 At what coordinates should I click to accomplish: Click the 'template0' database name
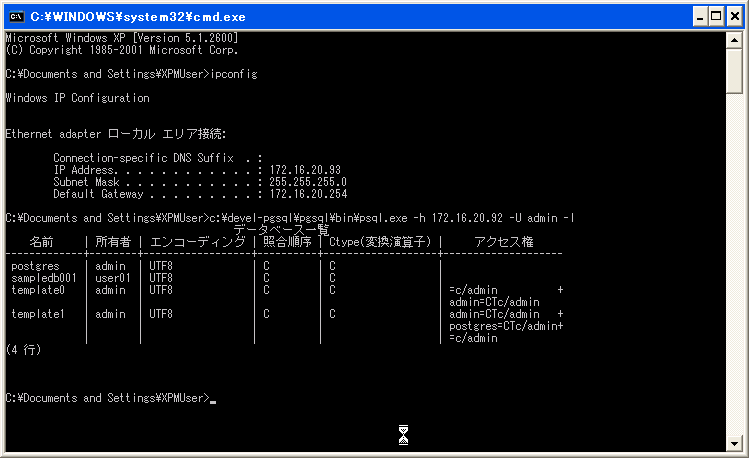tap(38, 290)
